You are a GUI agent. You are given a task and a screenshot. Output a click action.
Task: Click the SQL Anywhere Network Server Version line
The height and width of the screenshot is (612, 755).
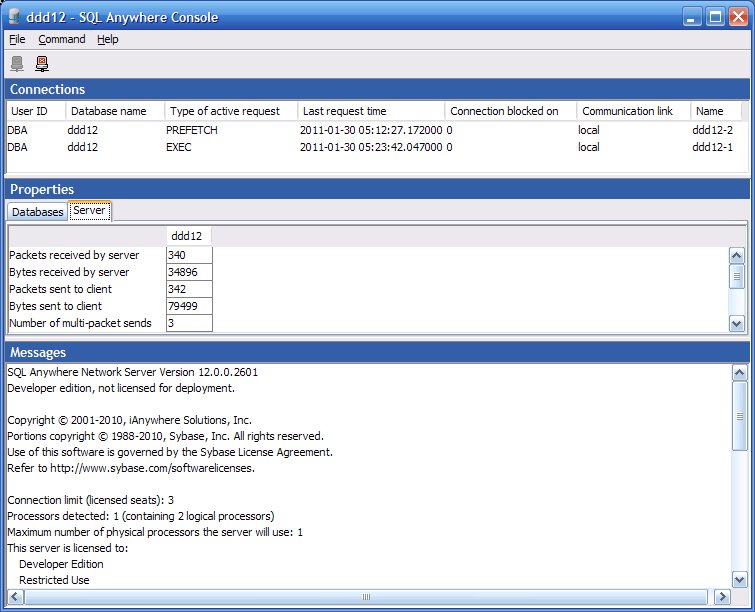(132, 372)
